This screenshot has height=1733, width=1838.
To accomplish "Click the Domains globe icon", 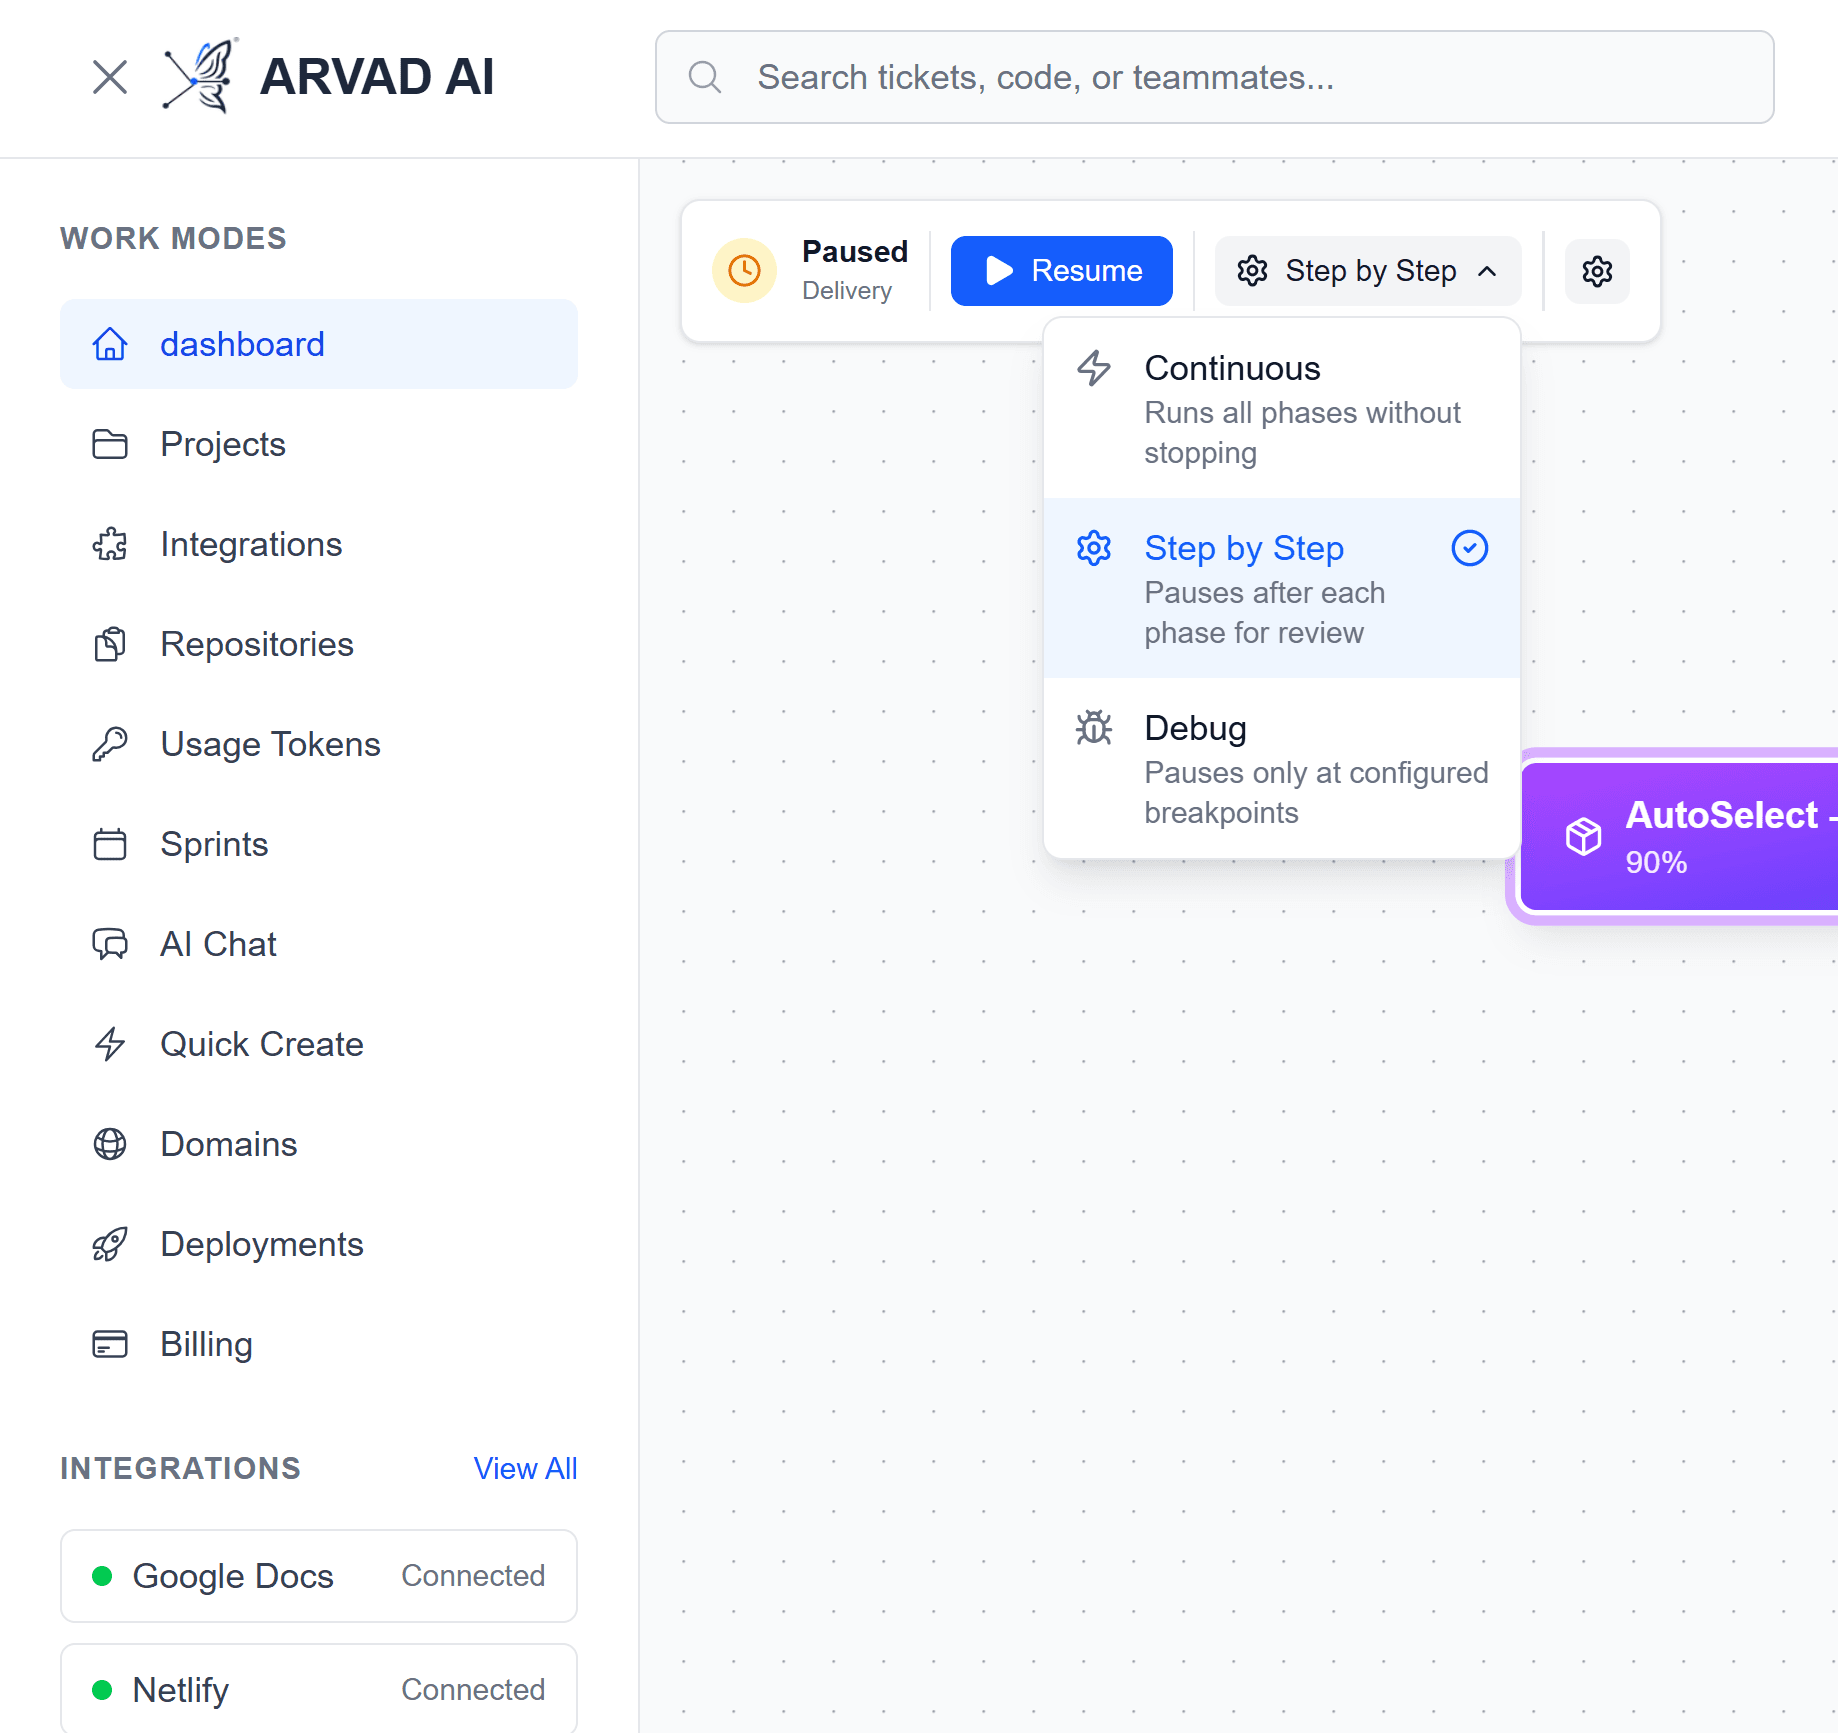I will coord(110,1144).
